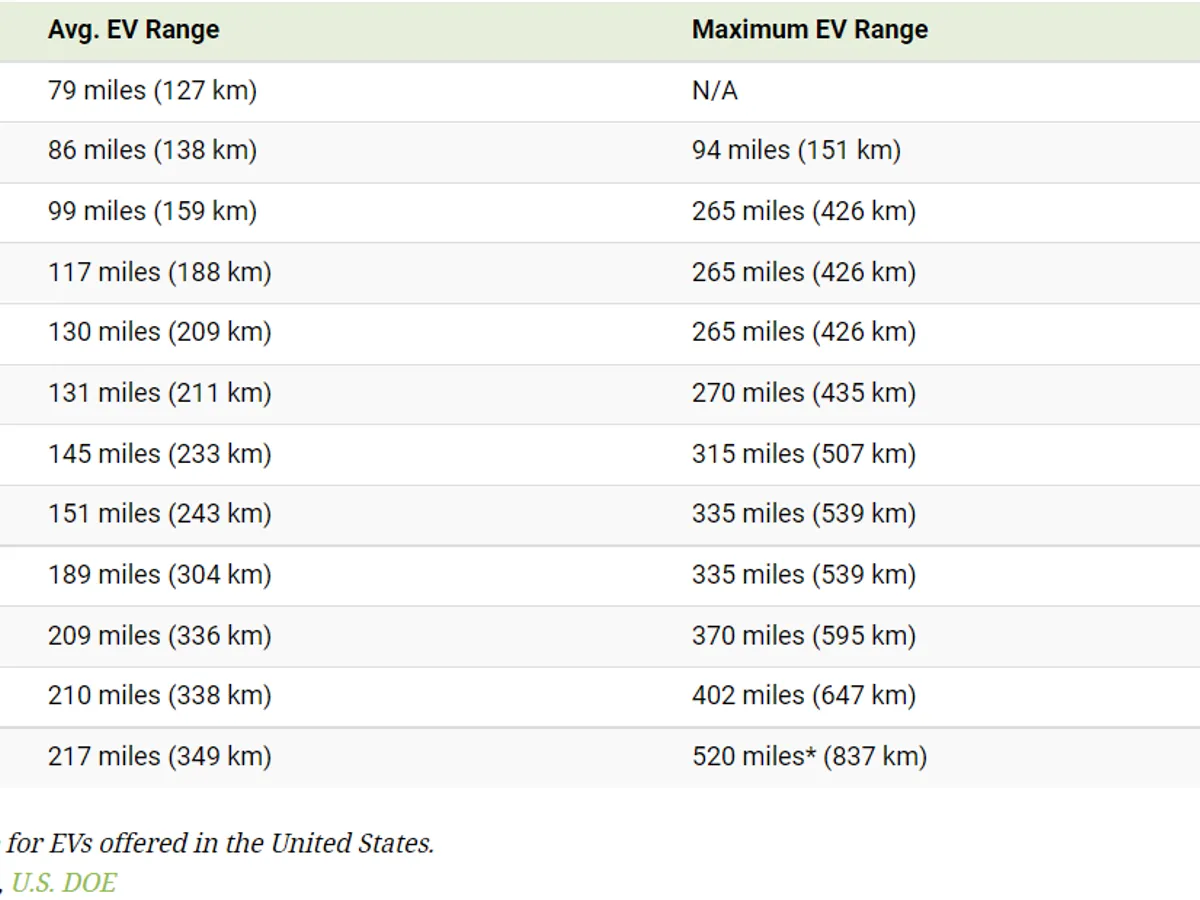Viewport: 1200px width, 900px height.
Task: Select the 217 miles (349 km) cell
Action: point(159,757)
